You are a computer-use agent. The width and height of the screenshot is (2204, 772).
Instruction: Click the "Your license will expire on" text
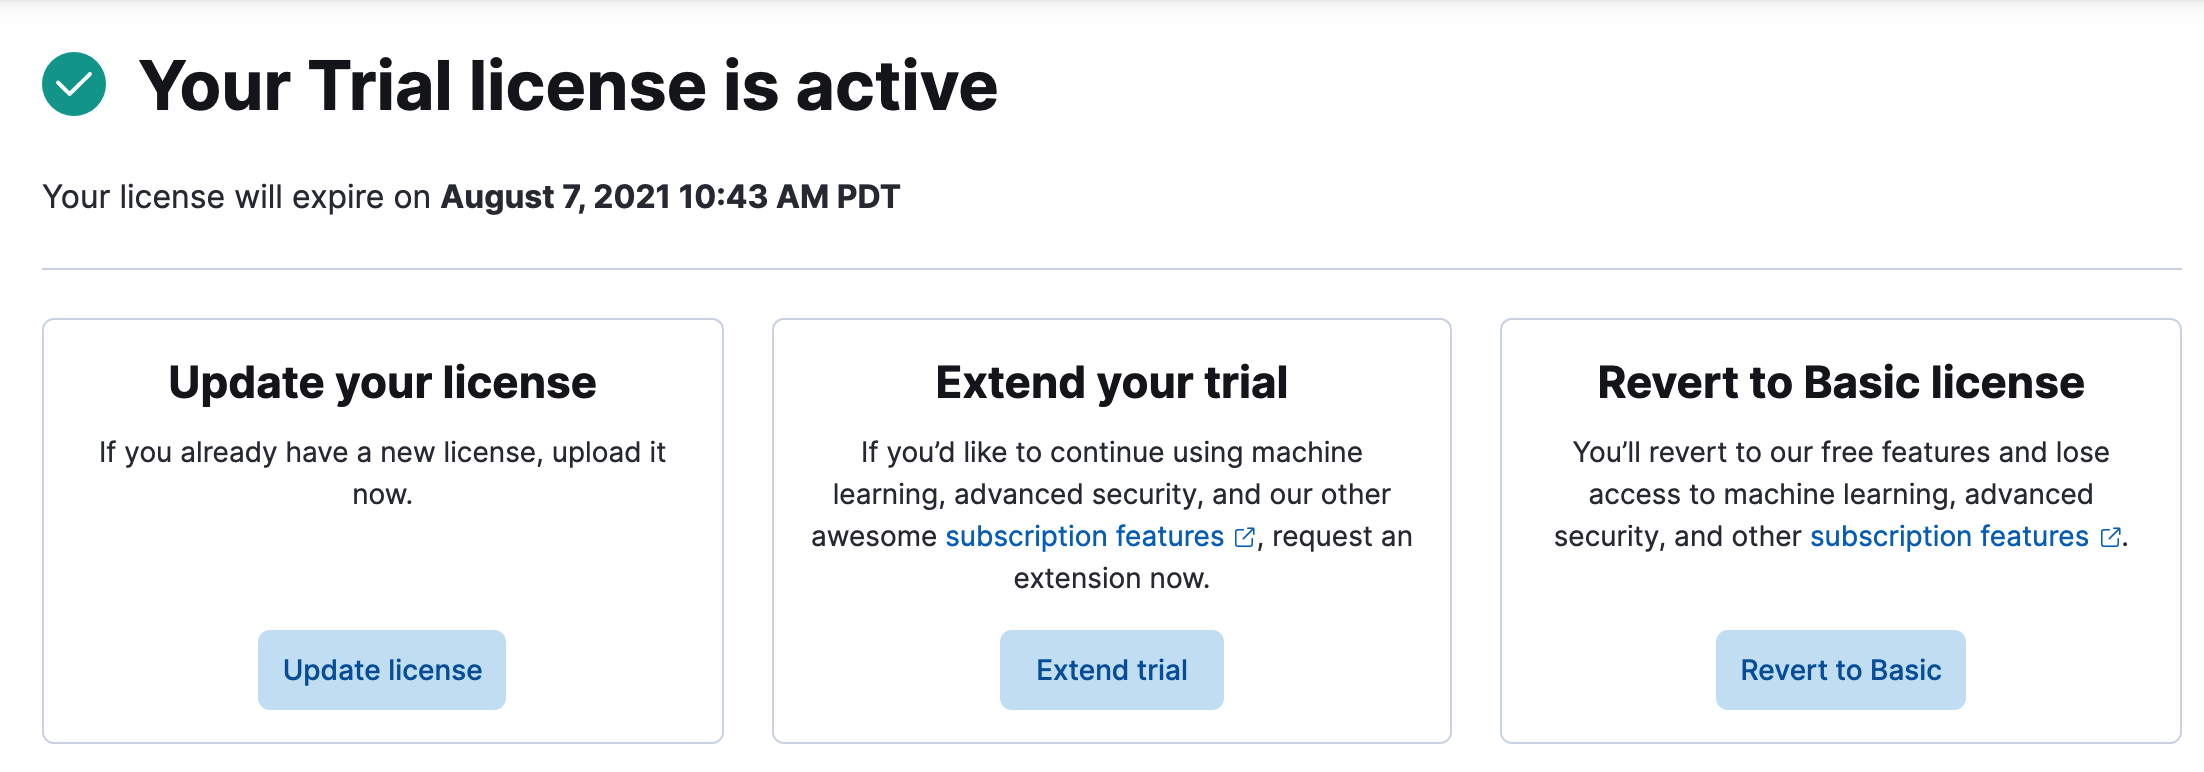click(236, 197)
